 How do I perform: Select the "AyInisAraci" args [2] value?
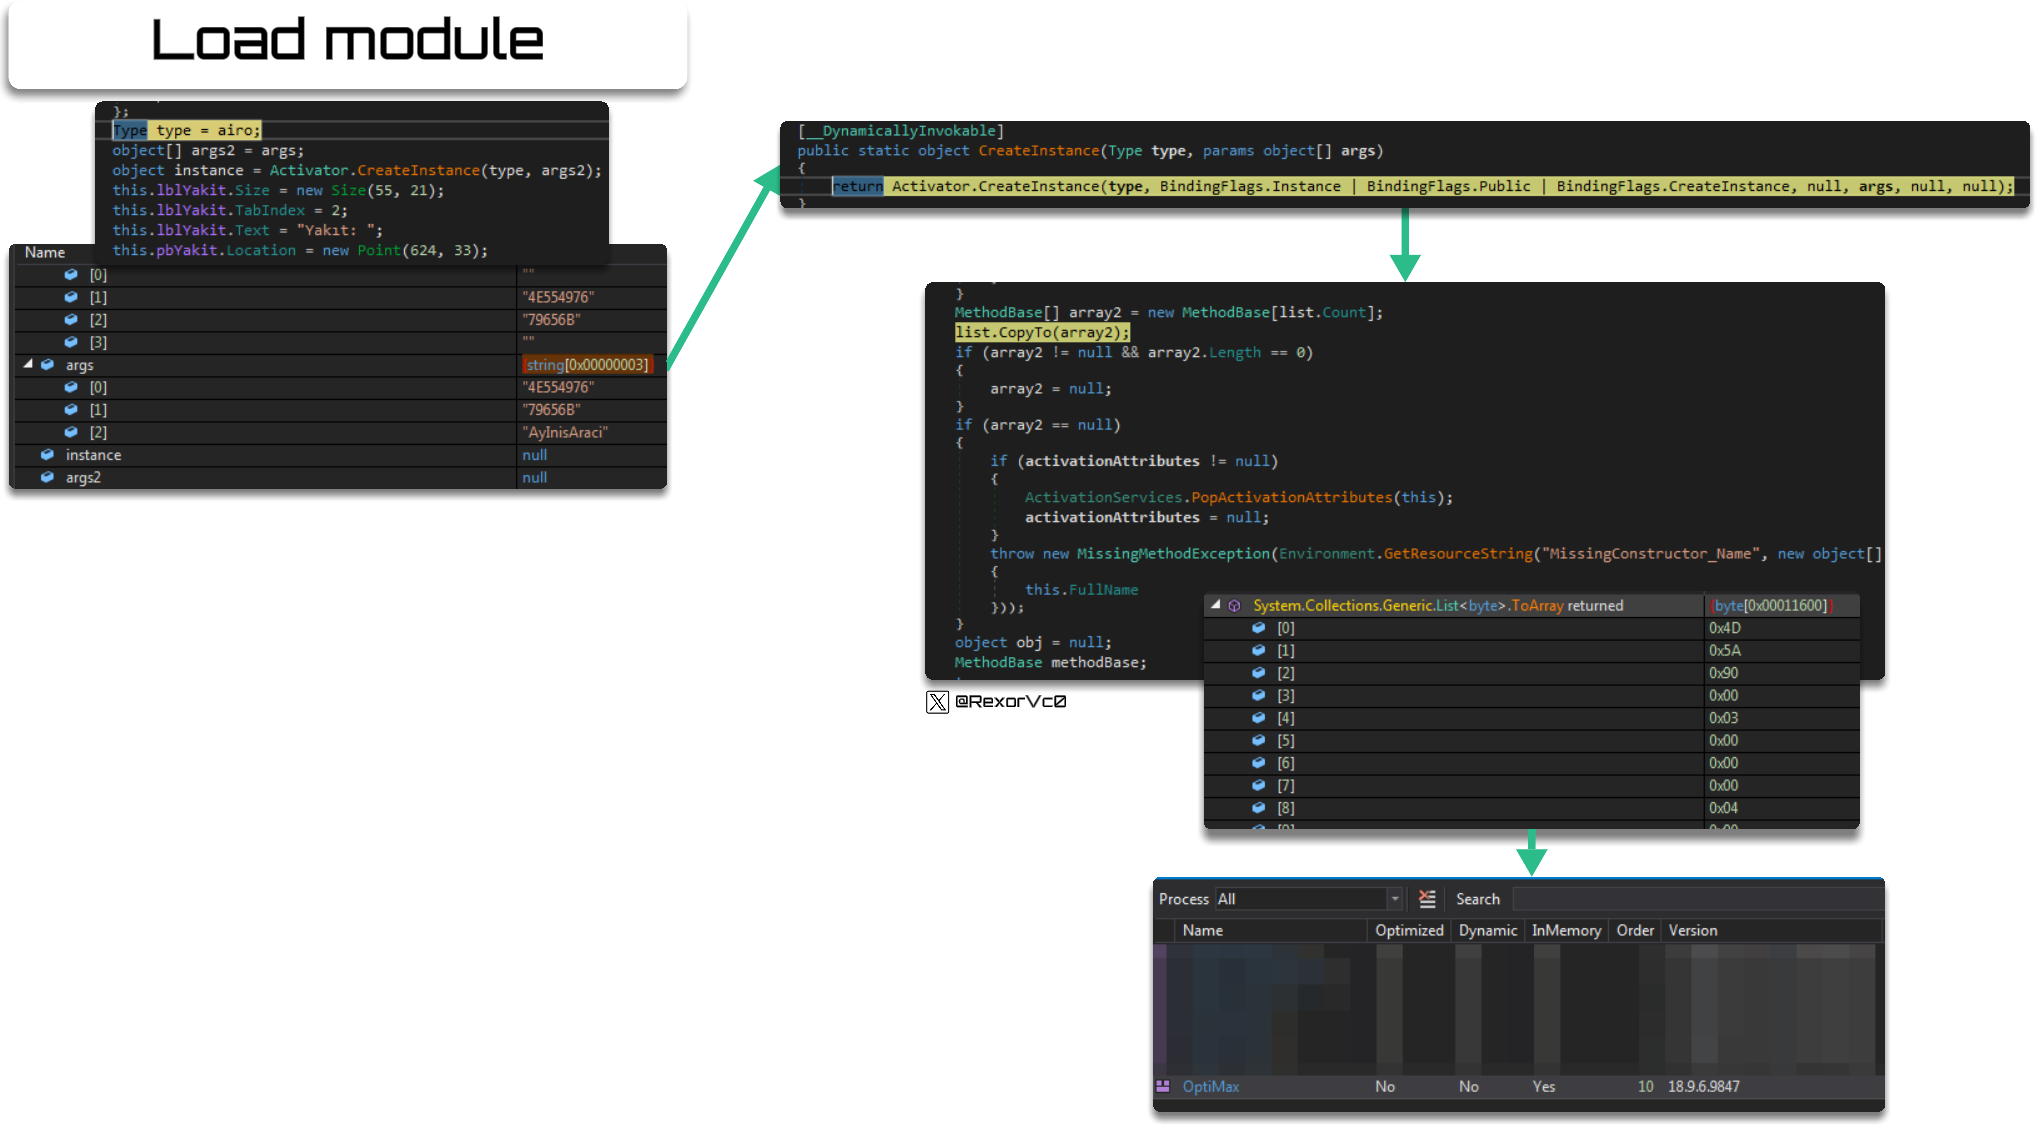pyautogui.click(x=565, y=432)
